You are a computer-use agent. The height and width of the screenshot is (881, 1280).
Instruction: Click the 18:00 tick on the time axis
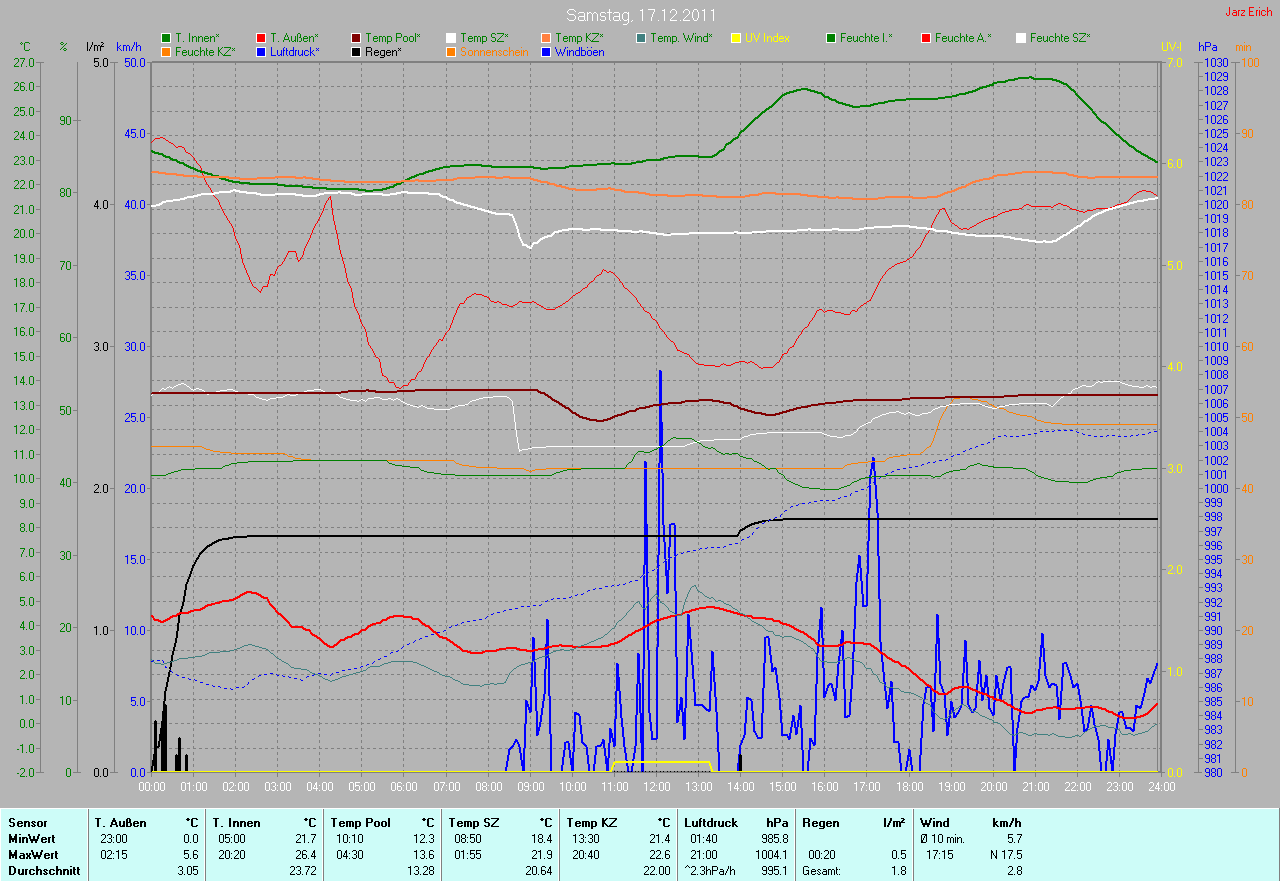pyautogui.click(x=908, y=787)
